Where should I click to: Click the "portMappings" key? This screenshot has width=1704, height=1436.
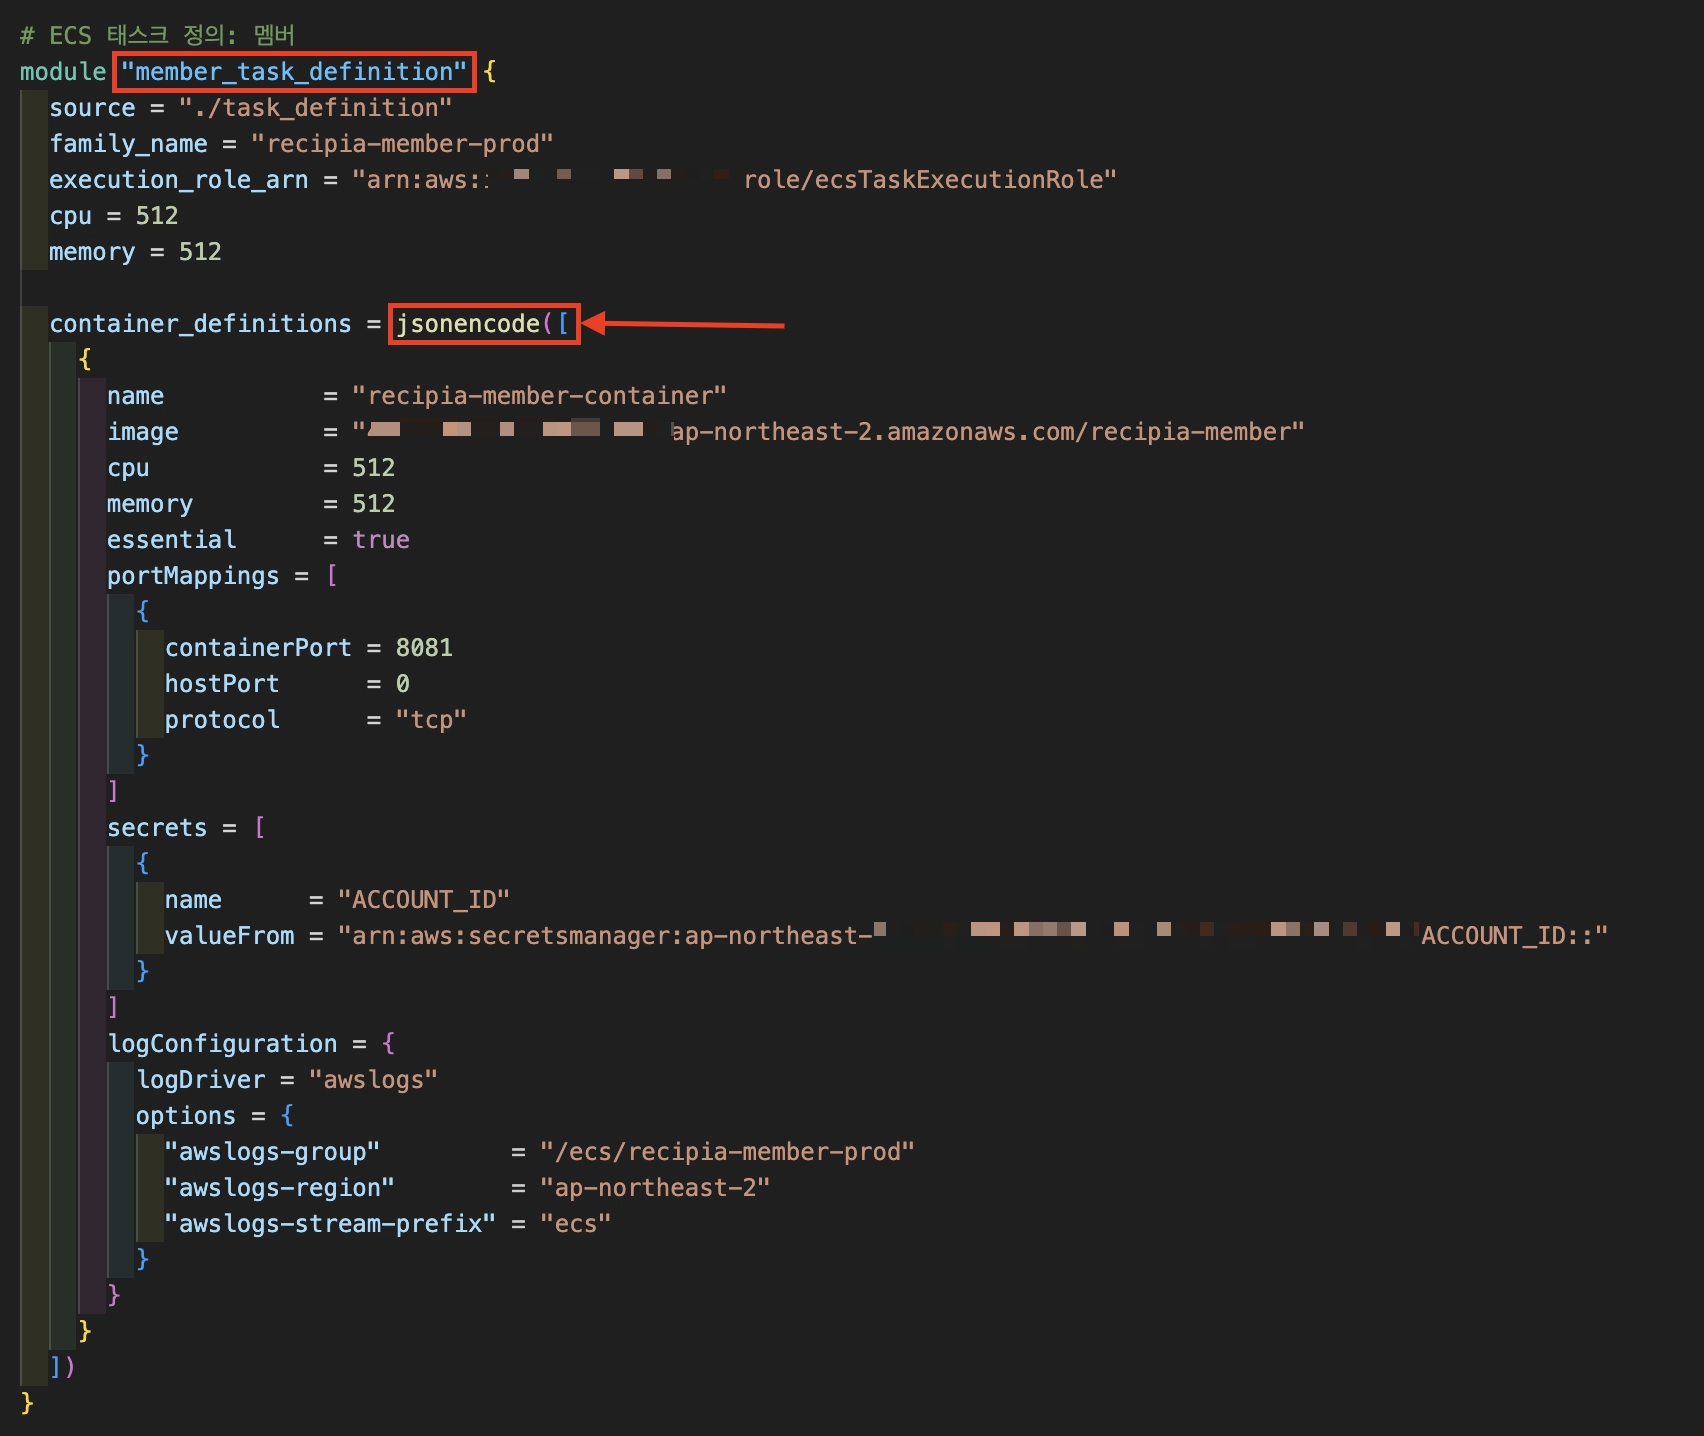tap(193, 575)
